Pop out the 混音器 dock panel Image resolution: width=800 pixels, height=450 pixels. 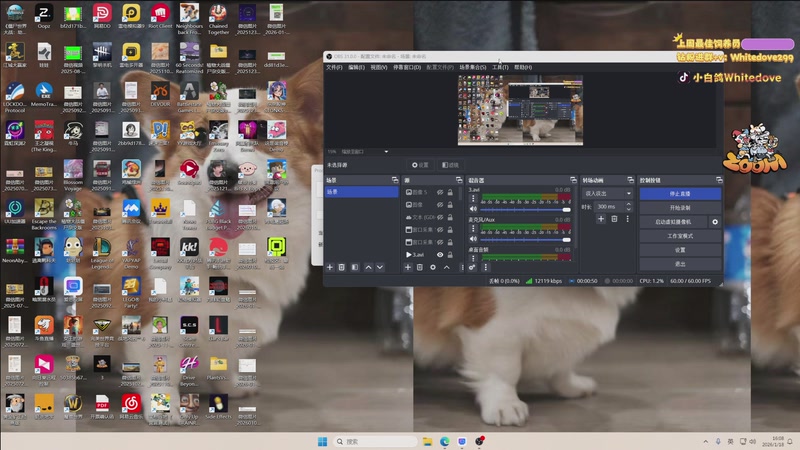[573, 180]
